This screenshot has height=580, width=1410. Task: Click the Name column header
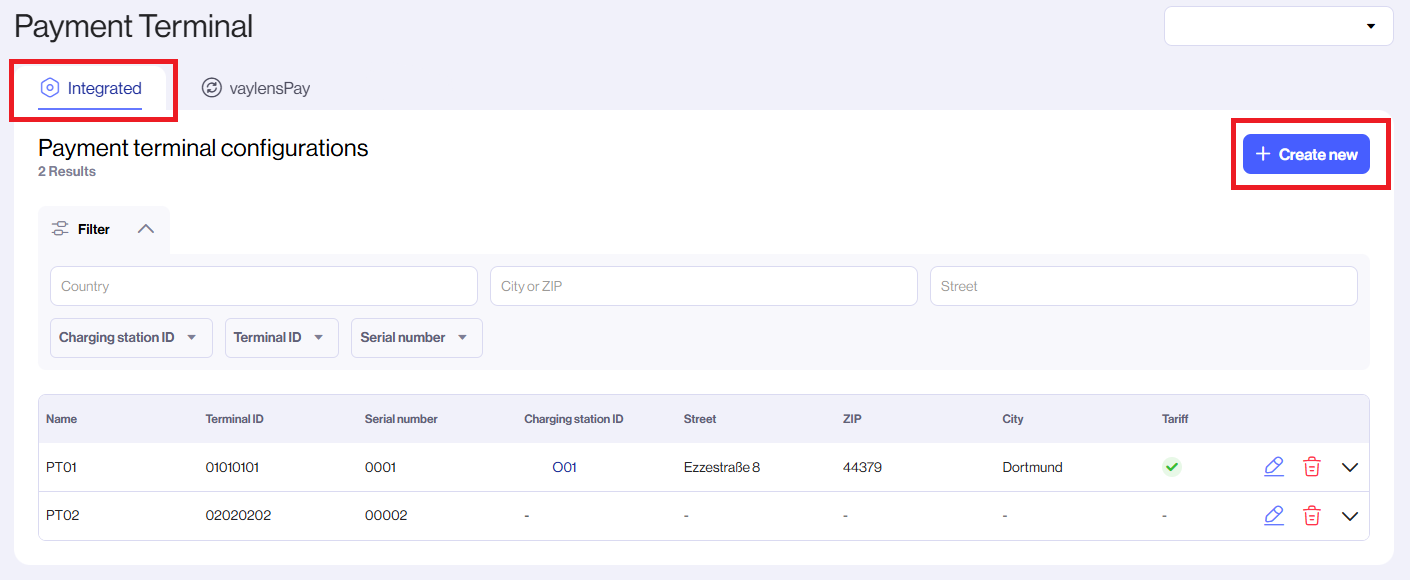pyautogui.click(x=61, y=419)
